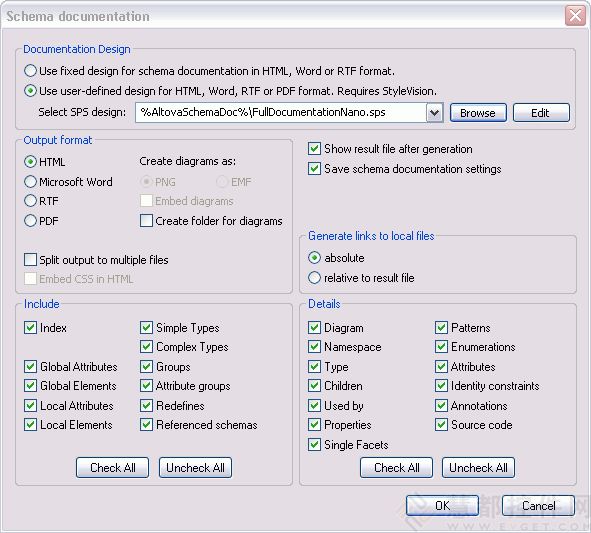Image resolution: width=591 pixels, height=533 pixels.
Task: Uncheck Enumerations in Details
Action: click(441, 347)
